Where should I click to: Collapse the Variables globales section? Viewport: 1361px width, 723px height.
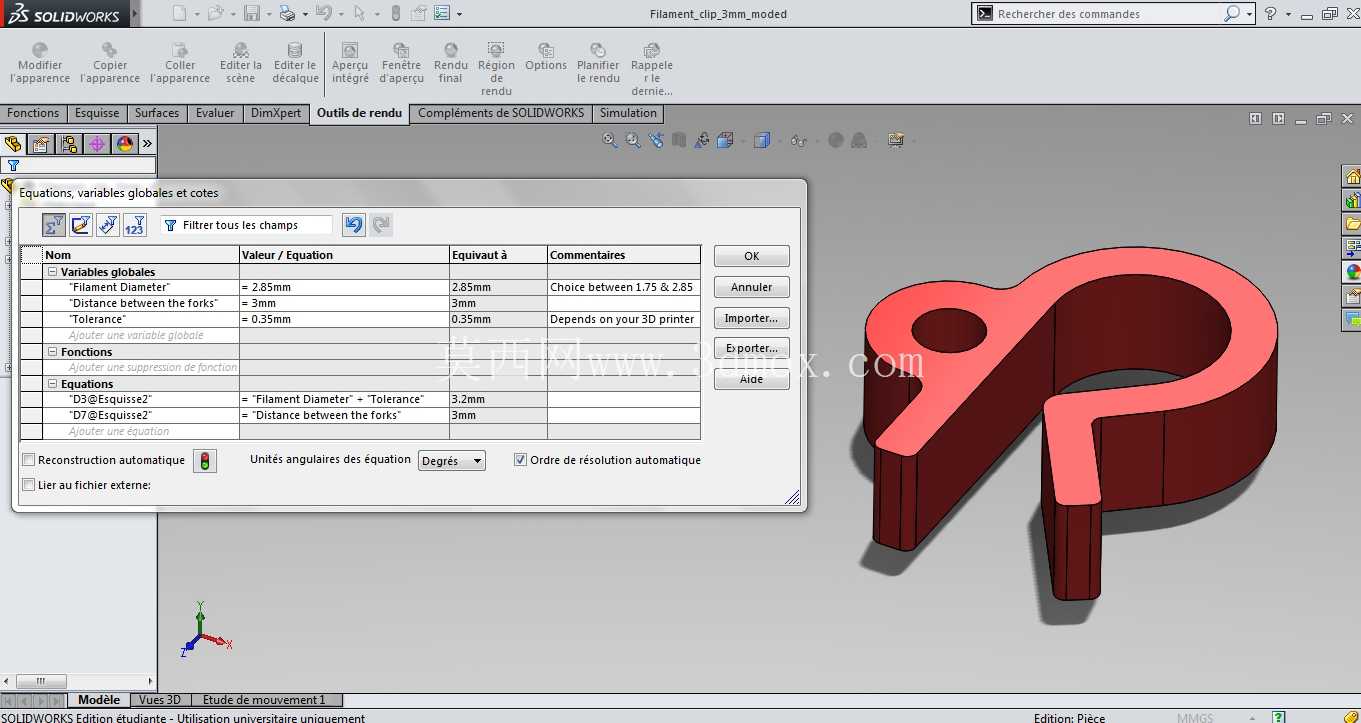point(52,272)
